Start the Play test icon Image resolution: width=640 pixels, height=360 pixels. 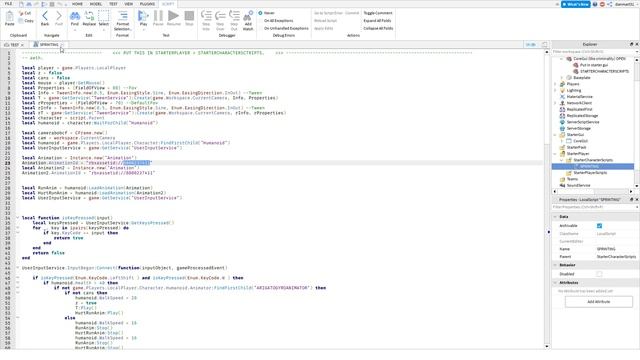click(x=143, y=16)
